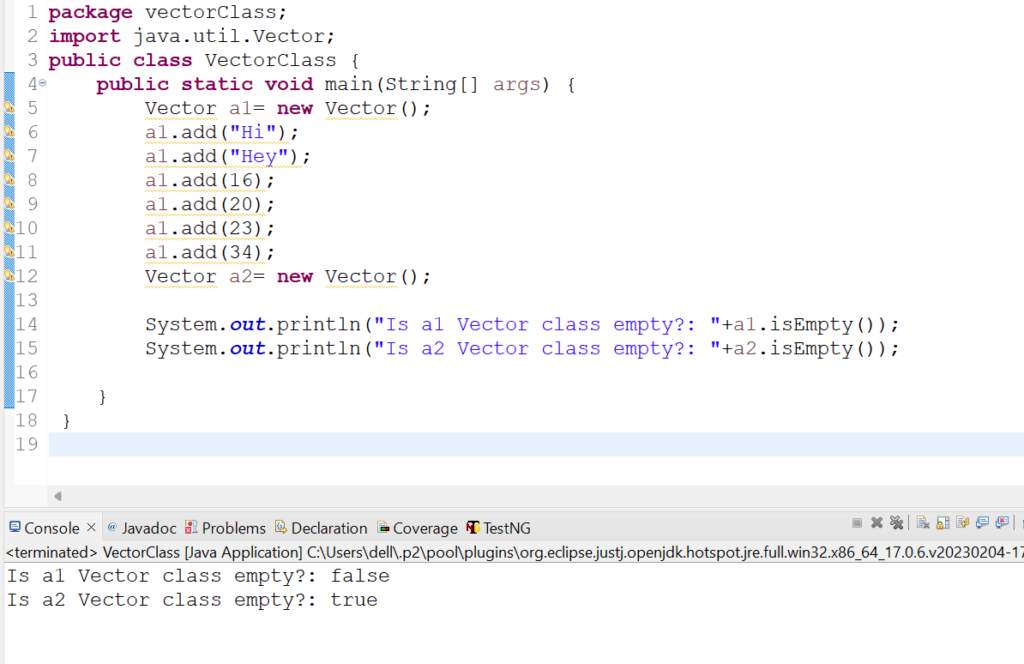The height and width of the screenshot is (664, 1024).
Task: Click variable 'a1' declaration on line 5
Action: click(x=240, y=108)
